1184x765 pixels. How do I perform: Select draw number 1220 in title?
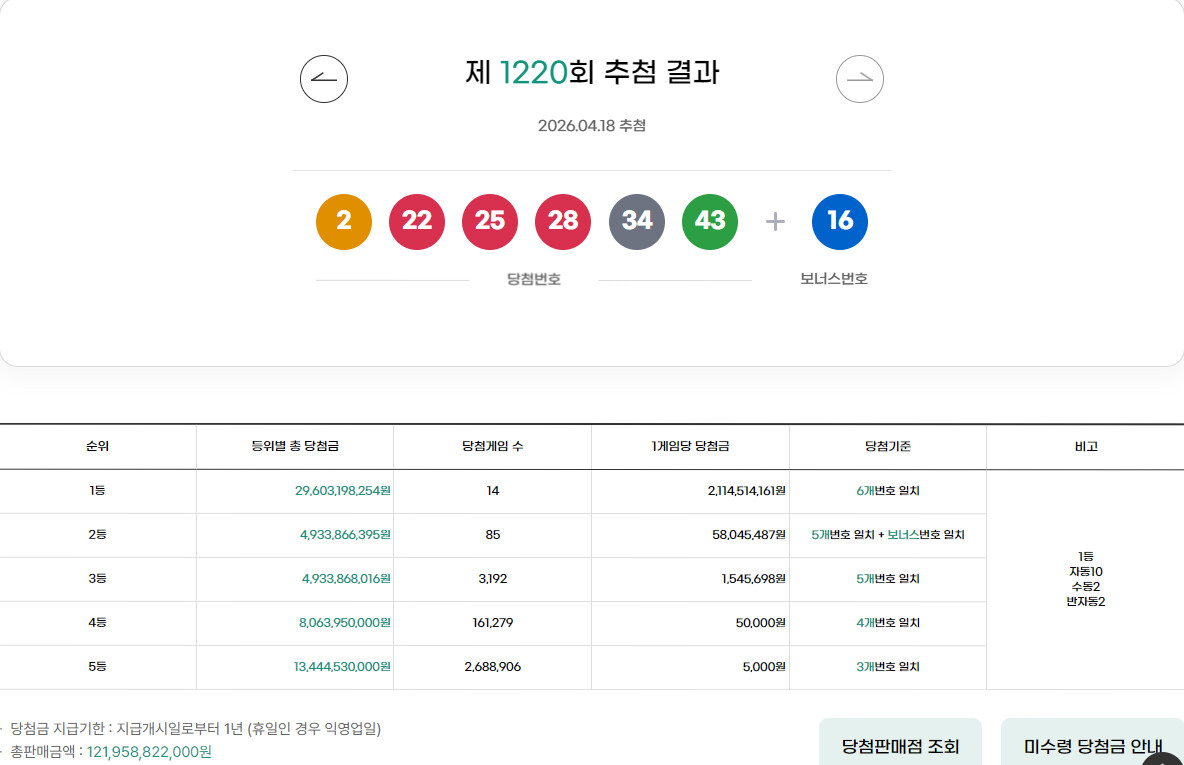coord(533,72)
